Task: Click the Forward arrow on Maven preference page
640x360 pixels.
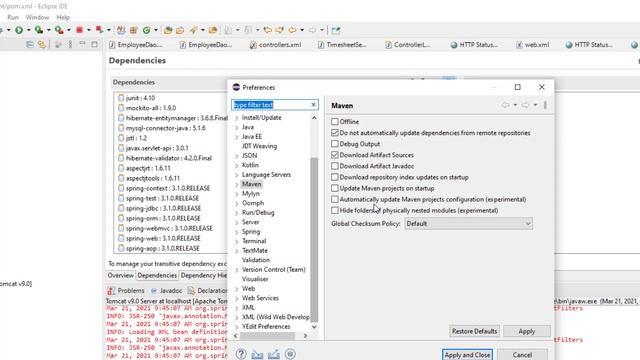Action: (x=525, y=105)
